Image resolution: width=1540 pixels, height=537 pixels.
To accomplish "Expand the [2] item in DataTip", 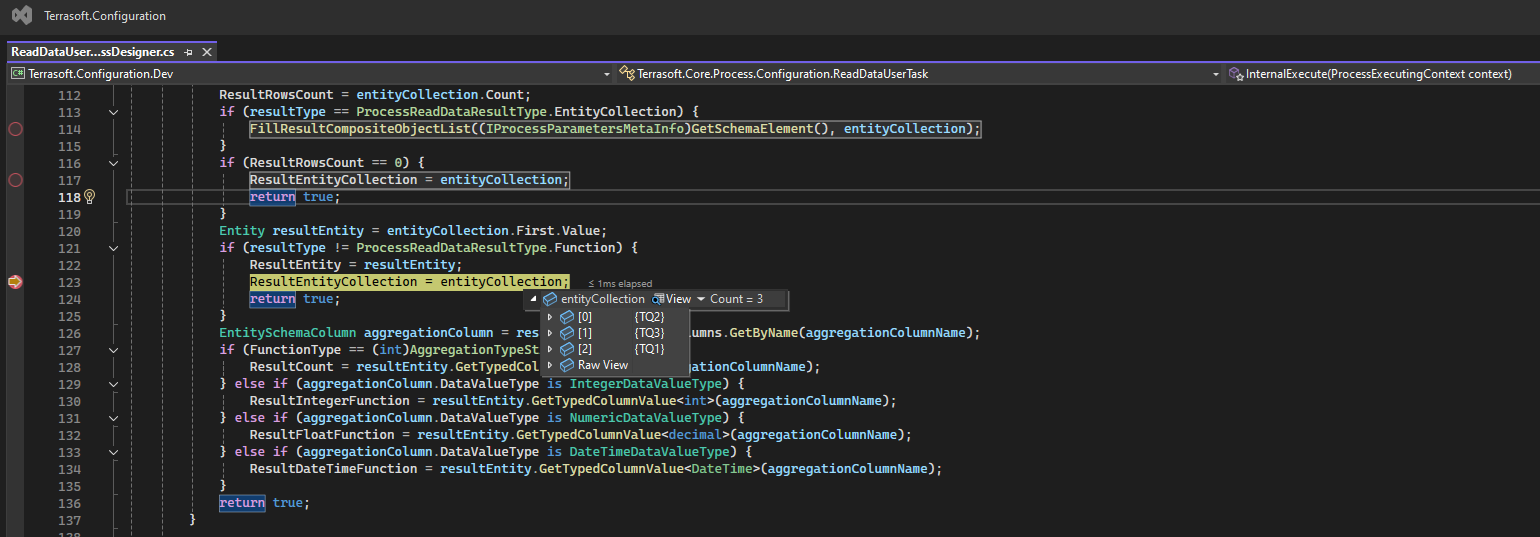I will pos(550,349).
